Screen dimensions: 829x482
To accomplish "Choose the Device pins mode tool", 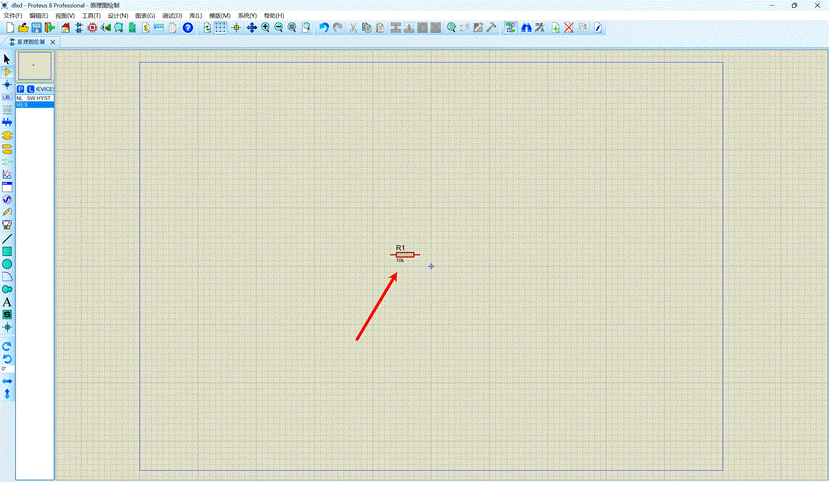I will pos(7,162).
